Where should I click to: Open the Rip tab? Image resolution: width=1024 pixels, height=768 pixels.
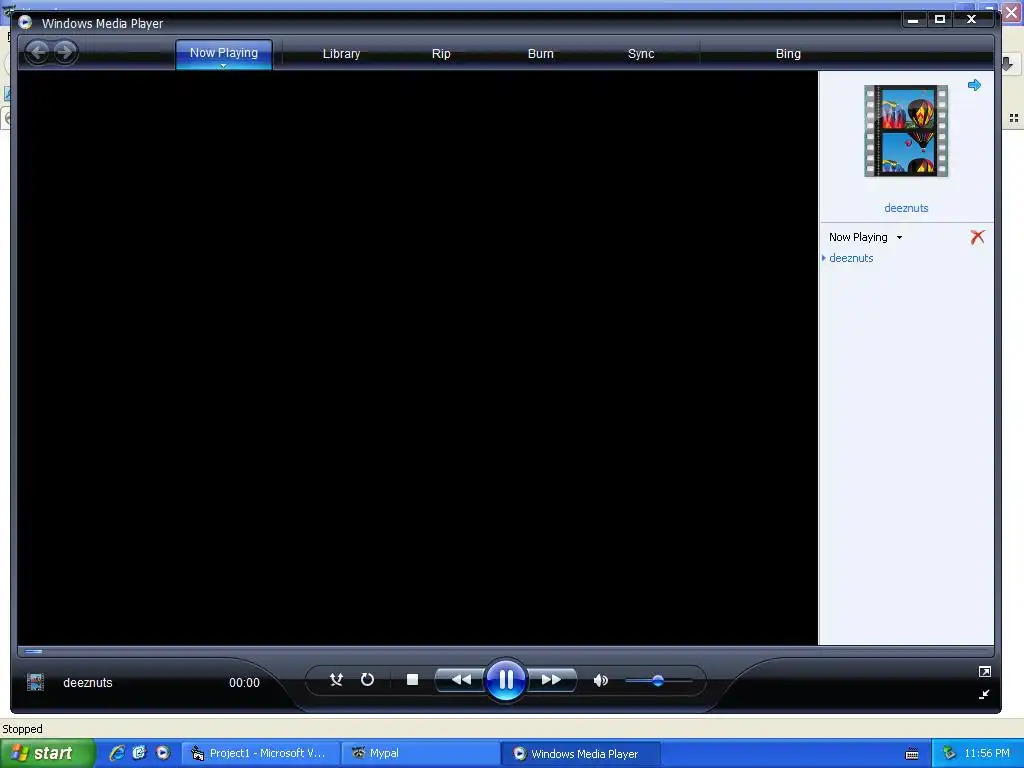point(441,54)
